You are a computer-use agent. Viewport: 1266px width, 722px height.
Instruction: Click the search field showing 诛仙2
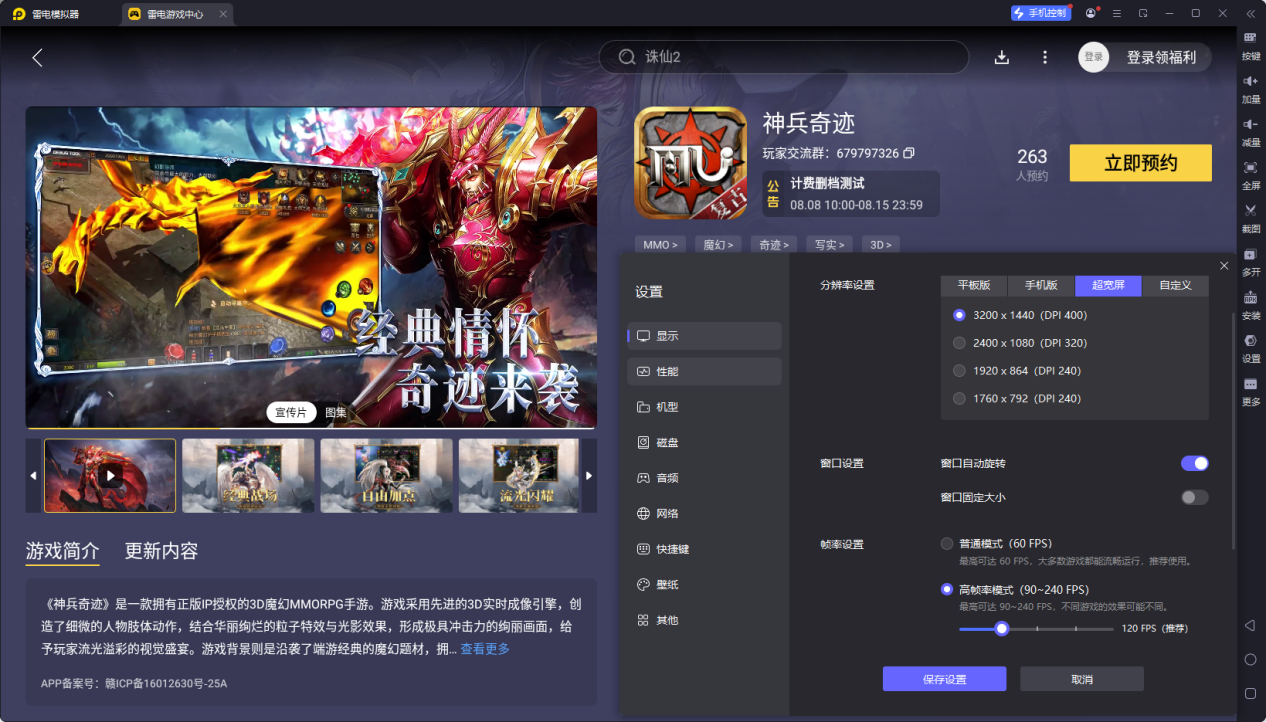784,57
